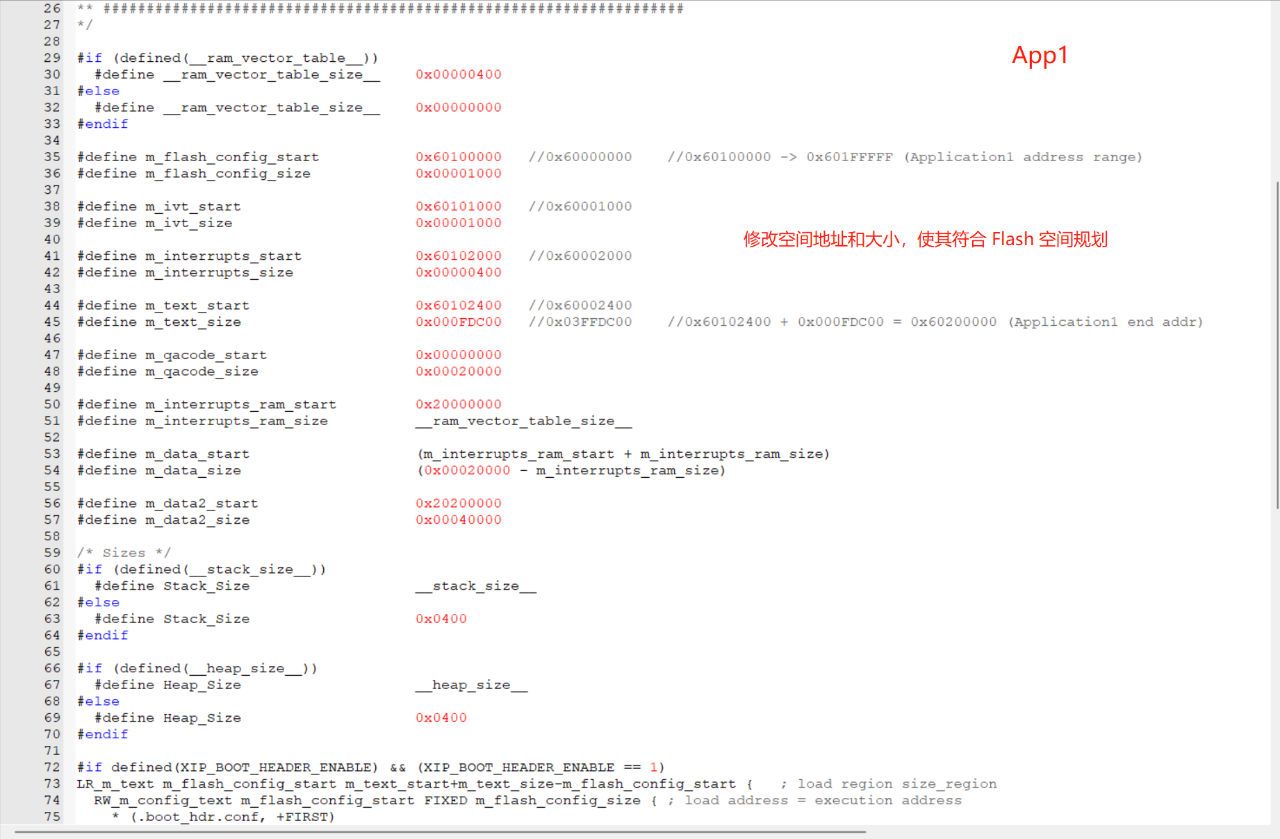Click the Application1 end addr comment
Screen dimensions: 1280x839
click(936, 322)
